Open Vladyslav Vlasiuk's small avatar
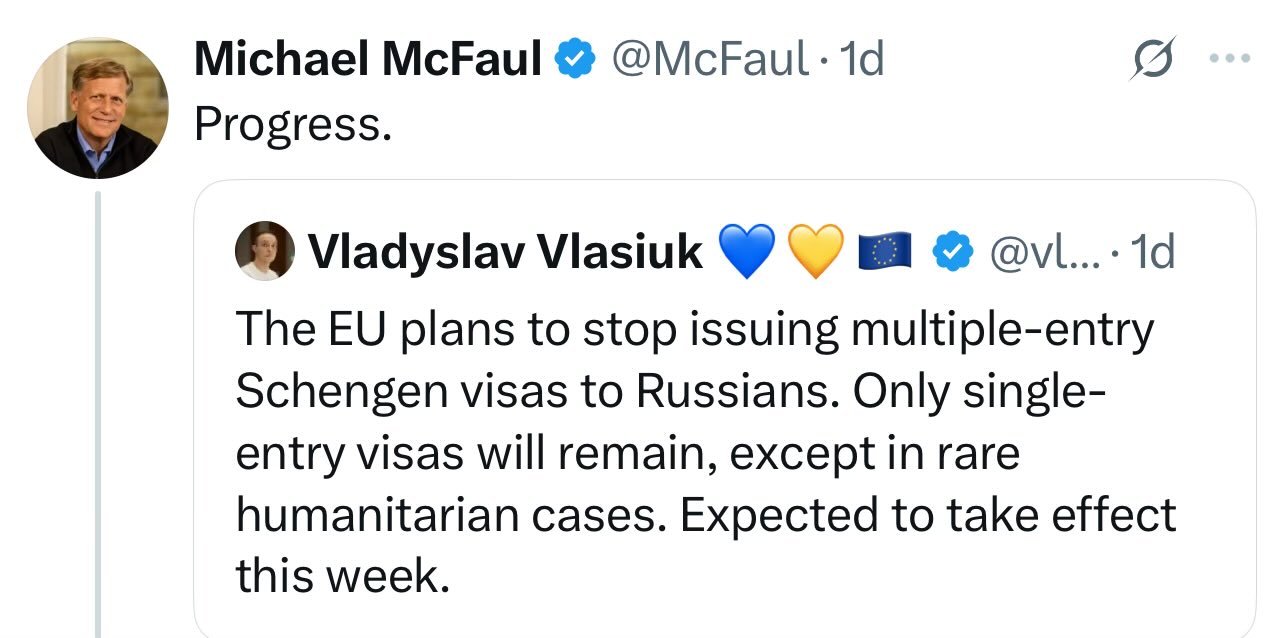 (x=265, y=251)
